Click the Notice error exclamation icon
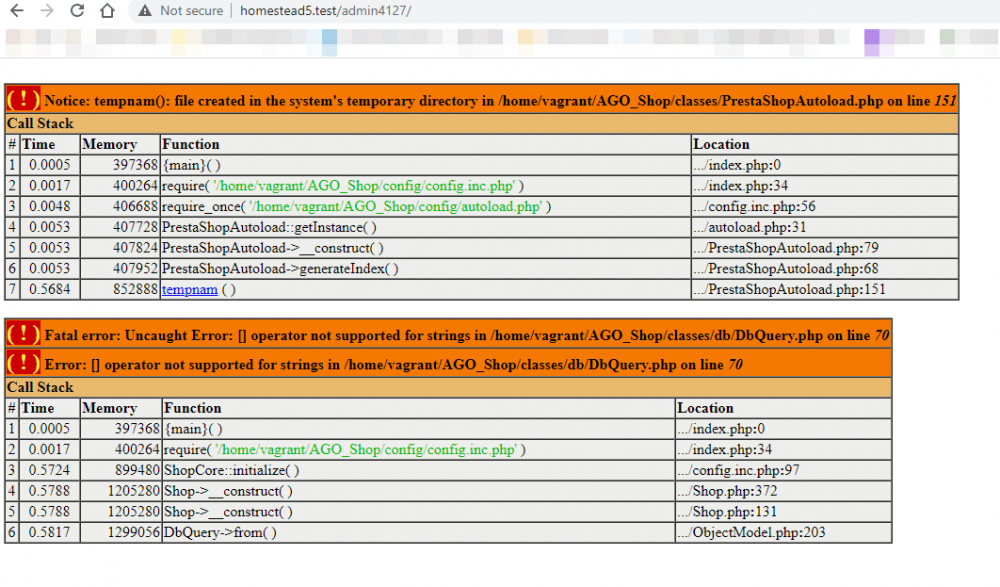Viewport: 1000px width, 587px height. 24,100
